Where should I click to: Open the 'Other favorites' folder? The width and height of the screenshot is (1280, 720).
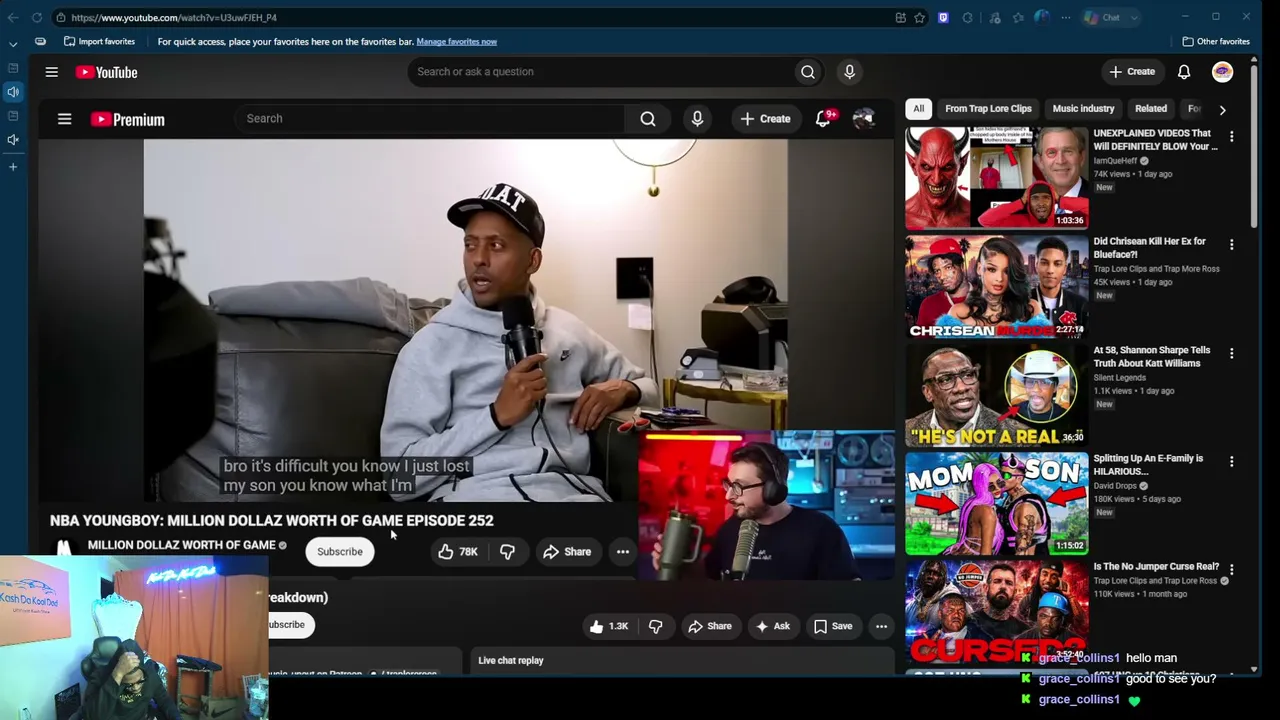coord(1216,42)
